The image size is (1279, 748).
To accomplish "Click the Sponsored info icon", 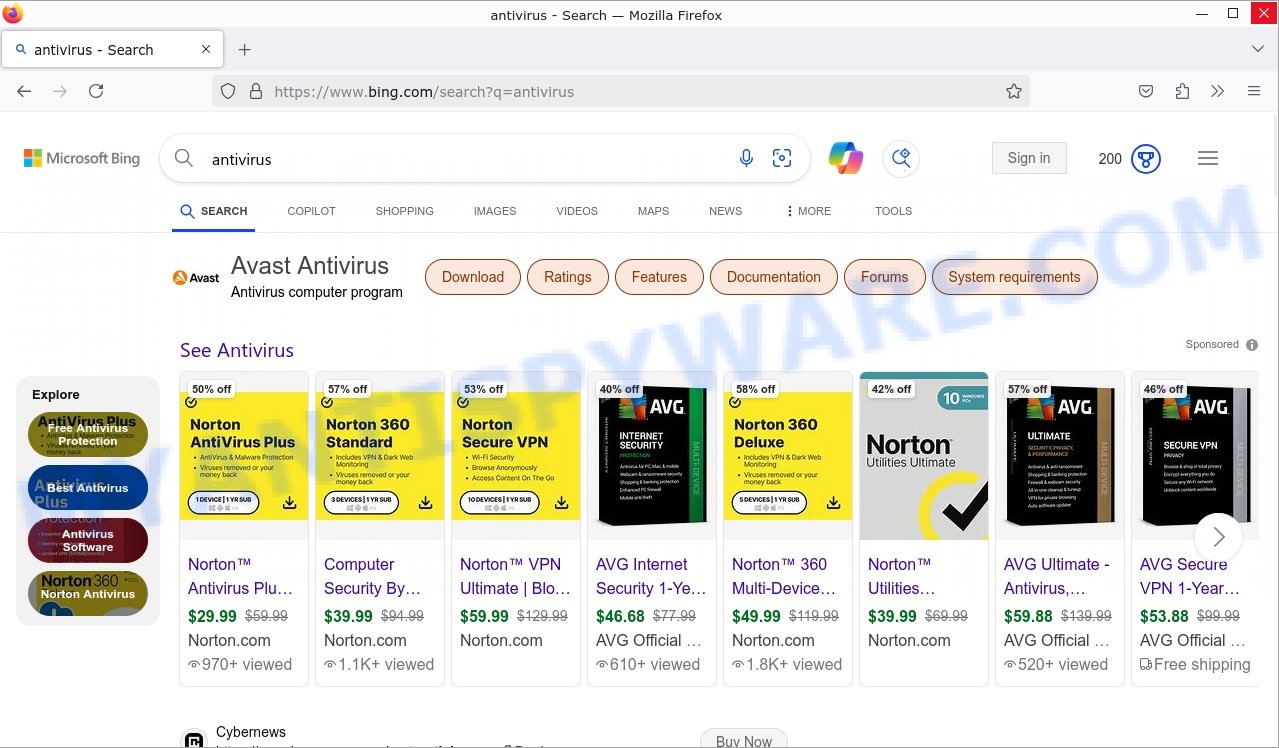I will [x=1252, y=345].
